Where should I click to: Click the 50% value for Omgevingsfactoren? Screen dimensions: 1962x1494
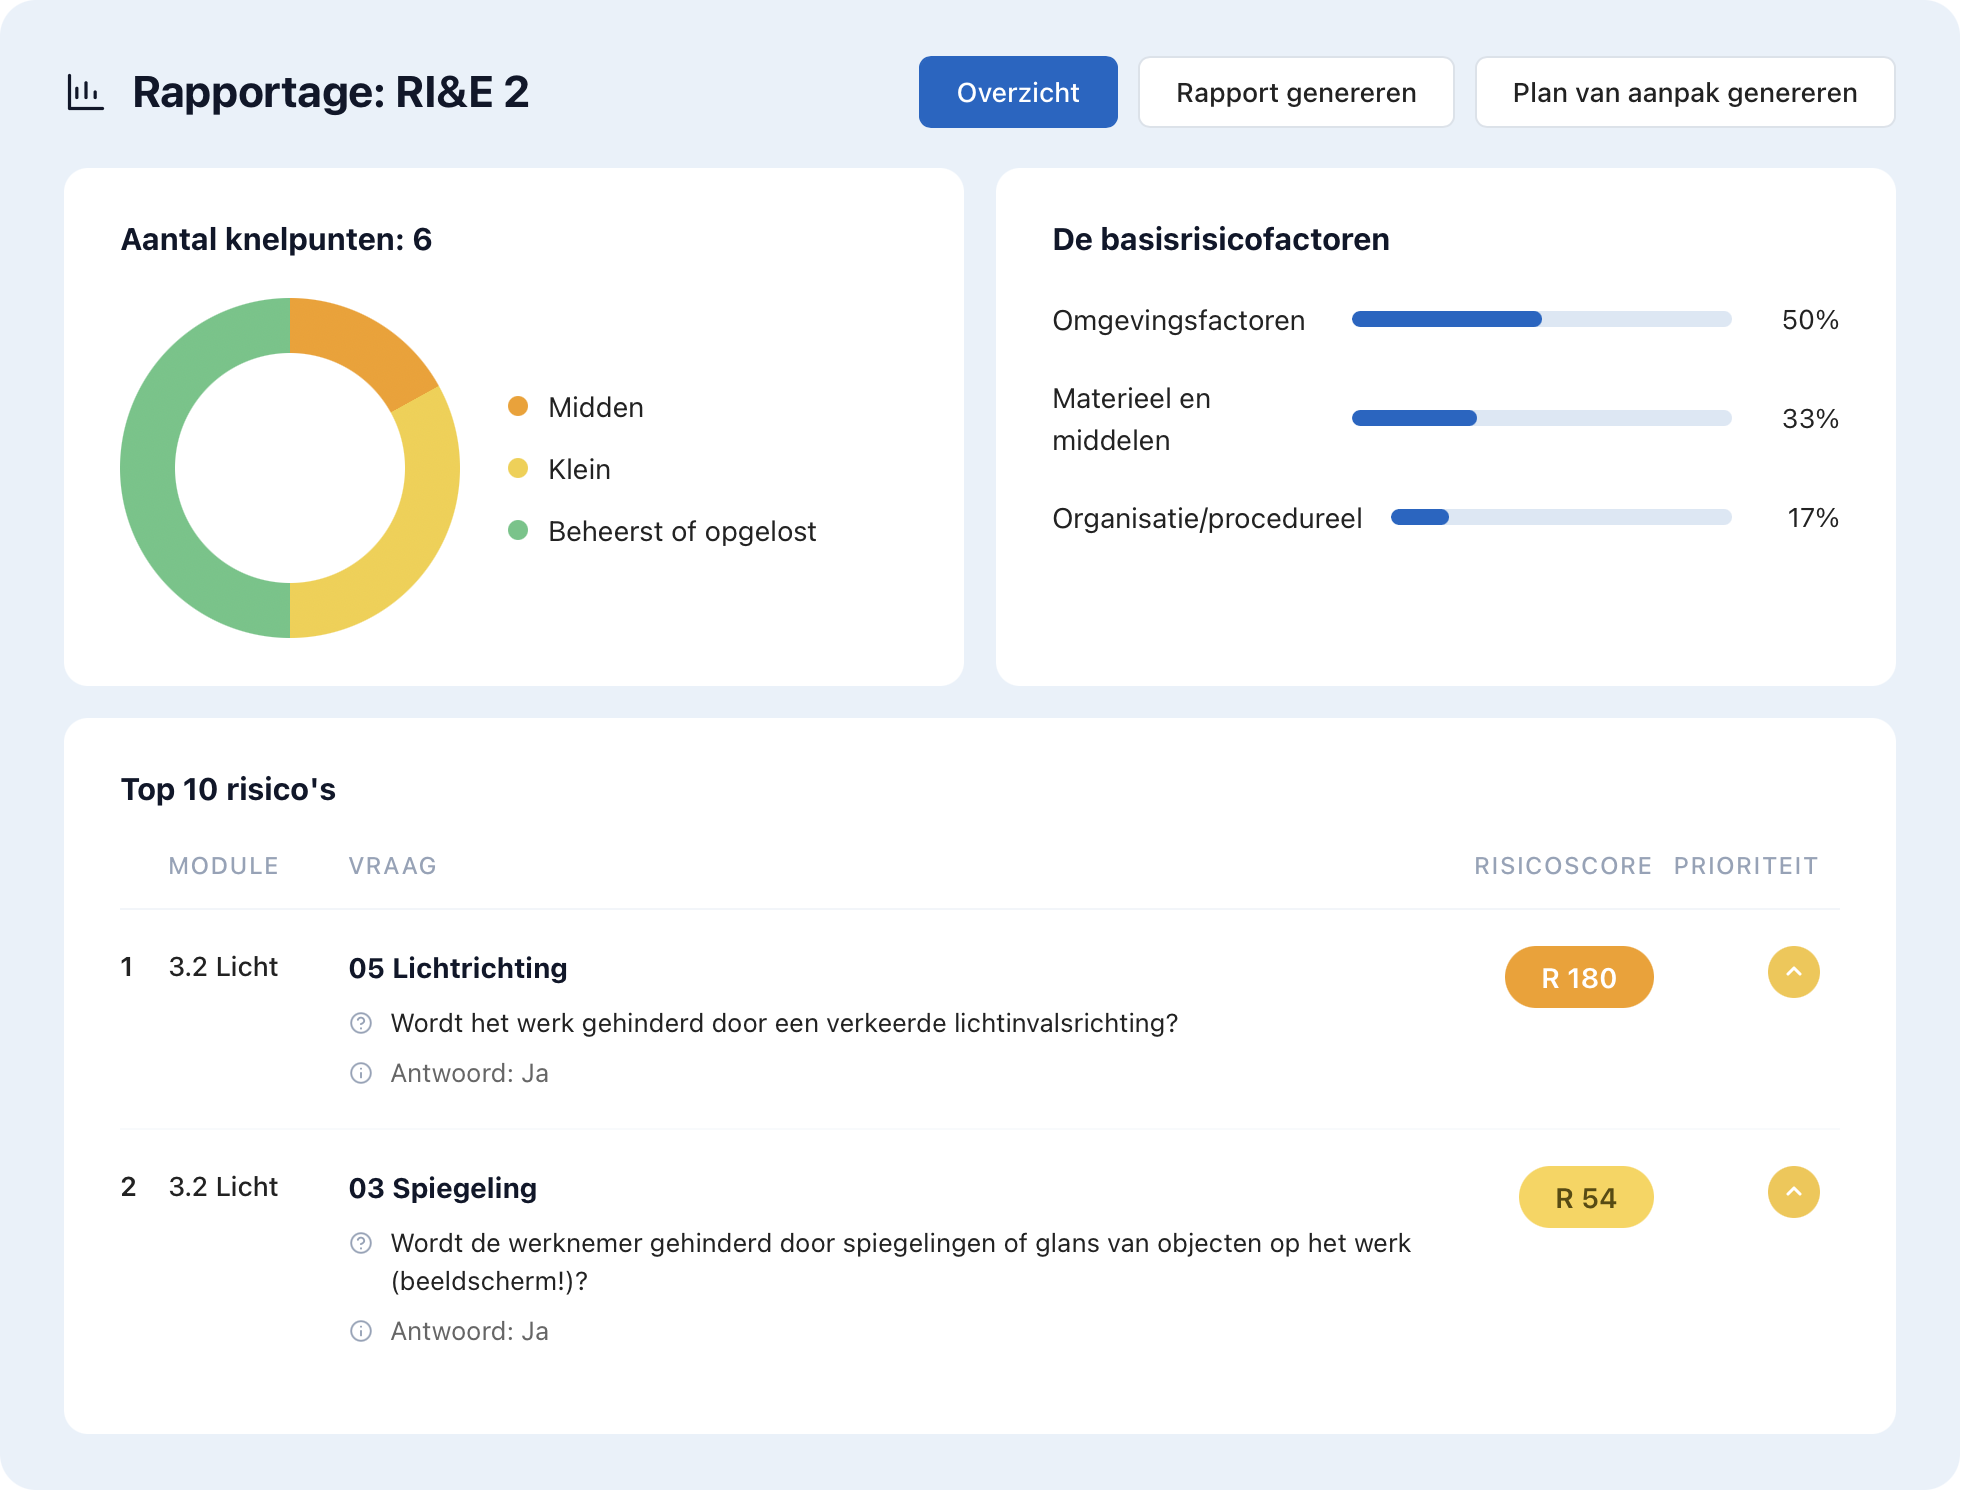point(1810,320)
